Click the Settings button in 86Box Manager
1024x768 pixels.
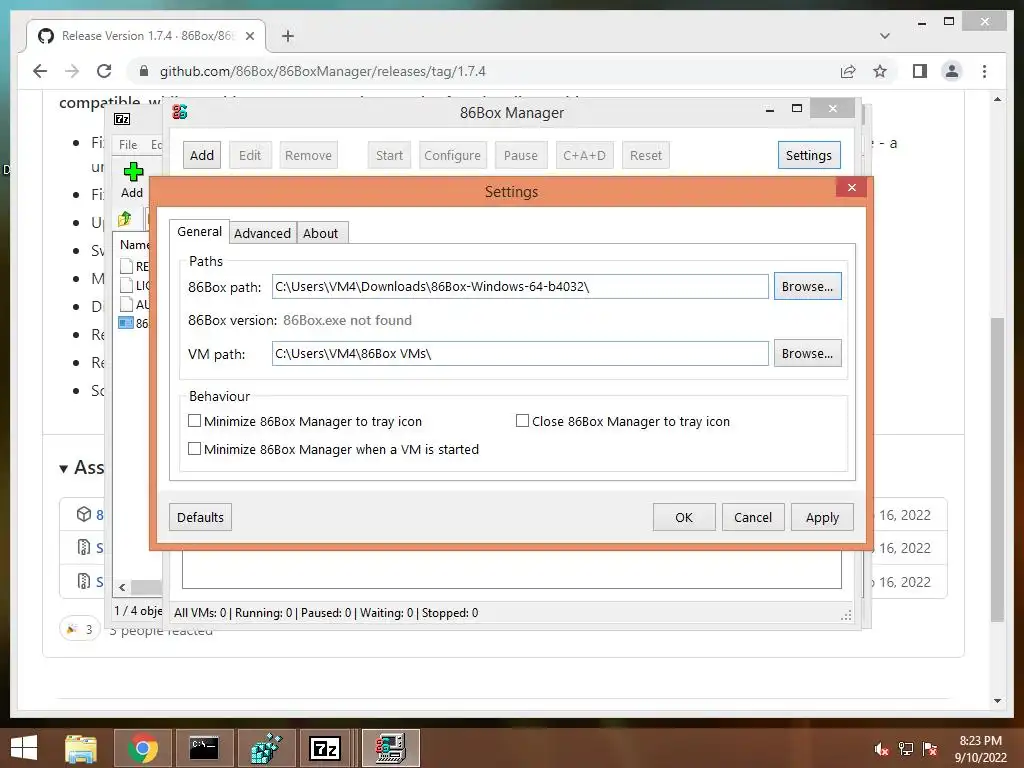click(808, 155)
